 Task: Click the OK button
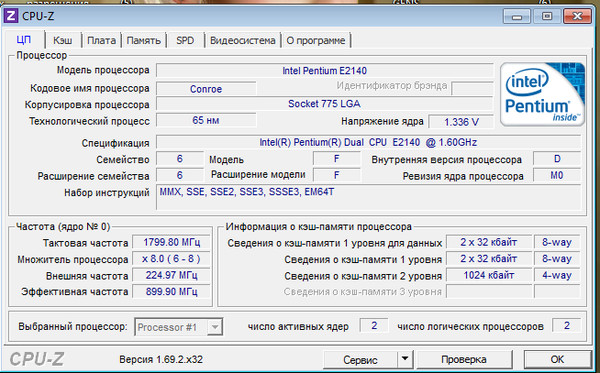click(x=557, y=359)
